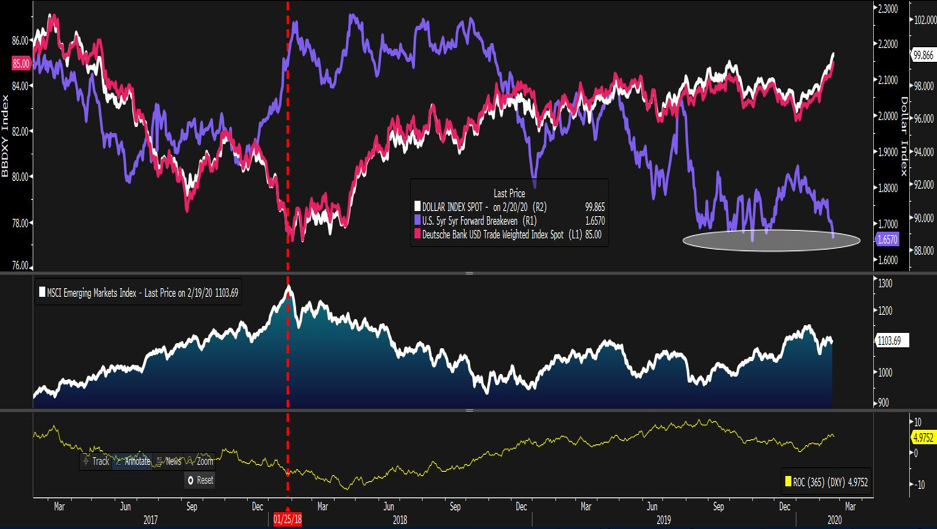
Task: Click the 2.3000 right-axis value
Action: pyautogui.click(x=886, y=8)
